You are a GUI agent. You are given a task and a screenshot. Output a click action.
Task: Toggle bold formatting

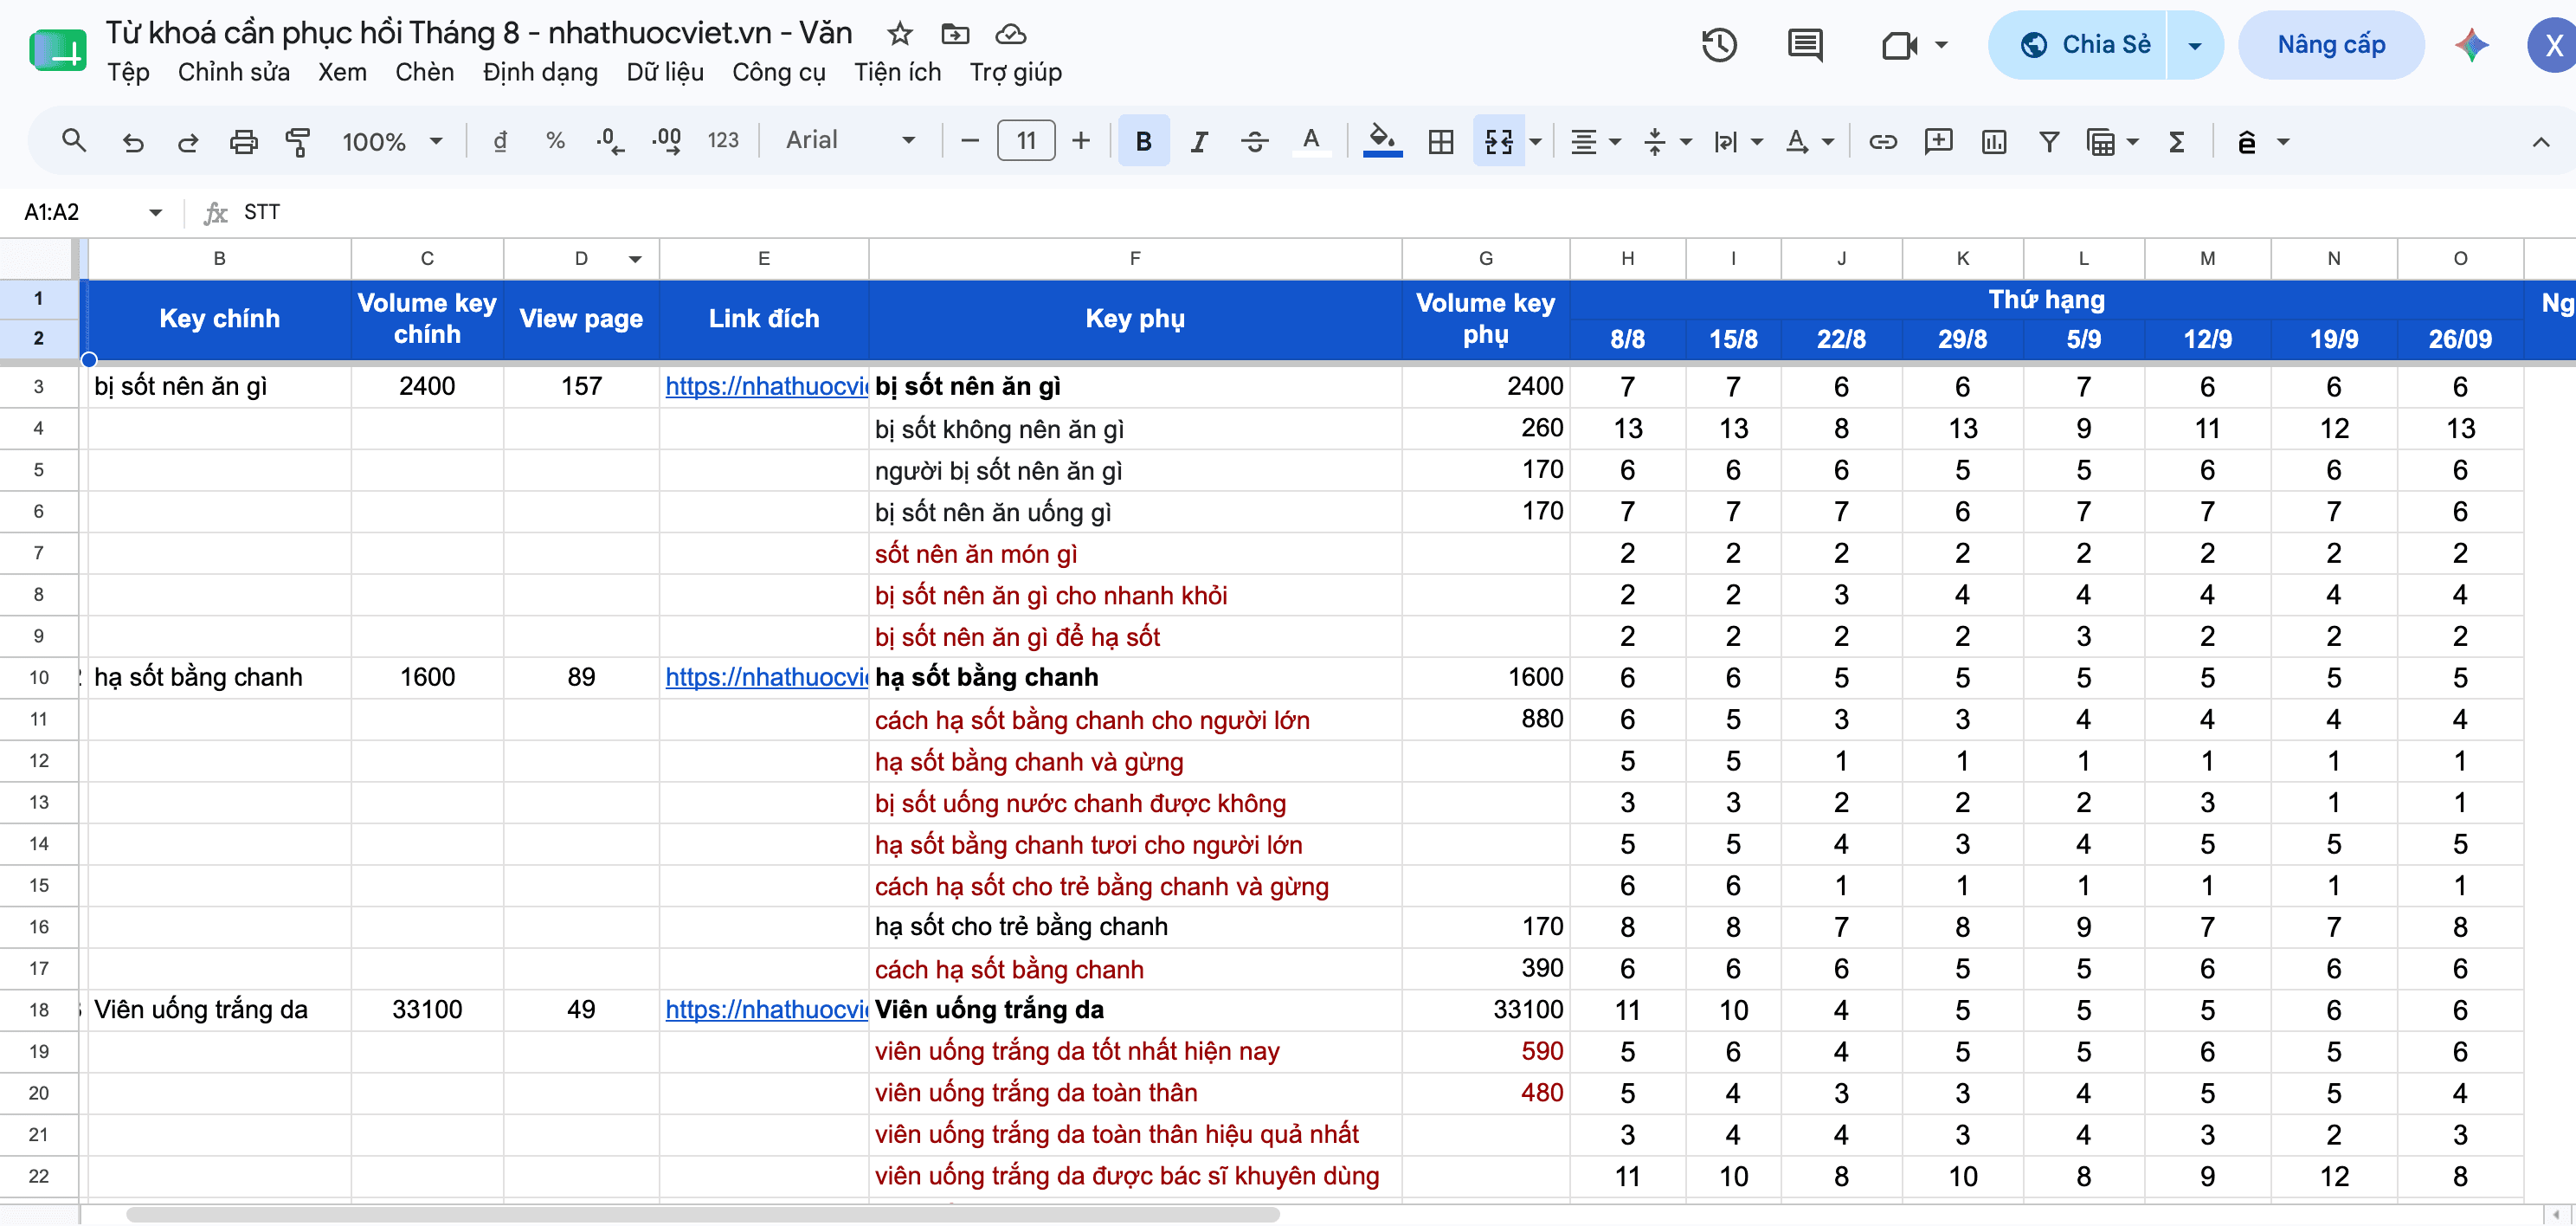(1143, 141)
